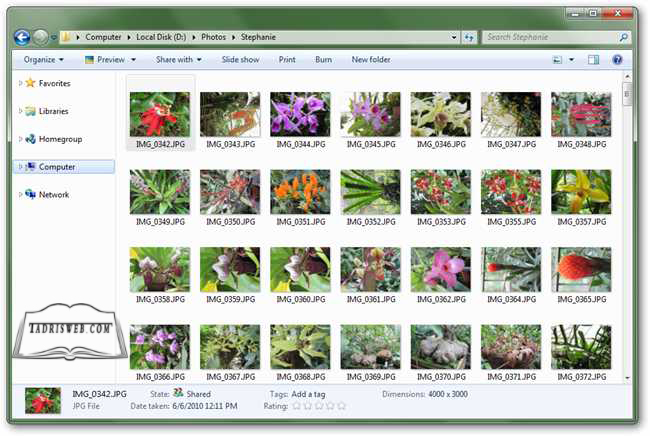This screenshot has height=436, width=650.
Task: Open the help question mark icon
Action: coord(617,60)
